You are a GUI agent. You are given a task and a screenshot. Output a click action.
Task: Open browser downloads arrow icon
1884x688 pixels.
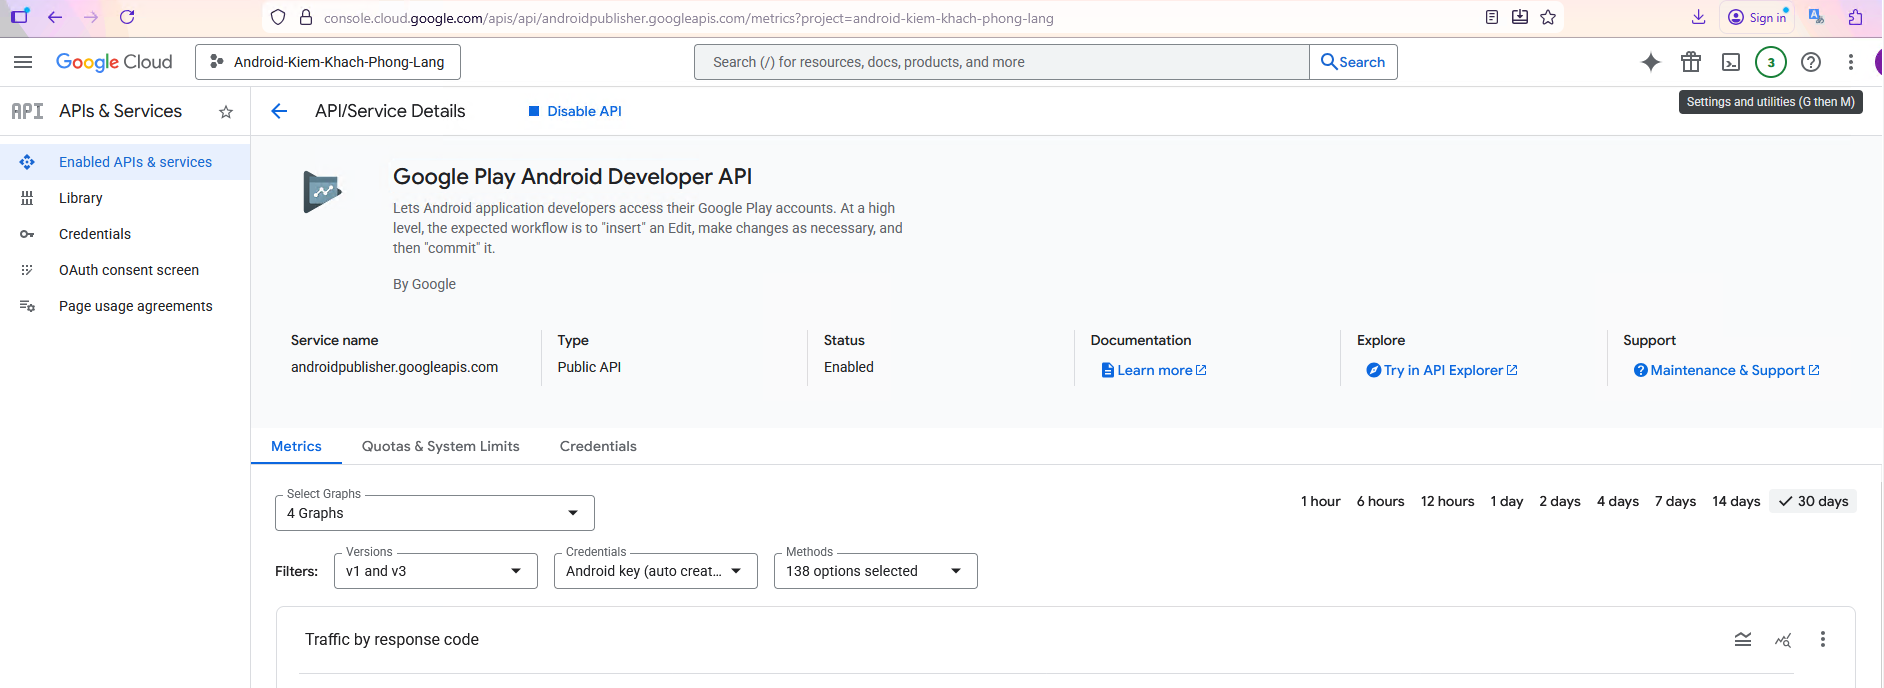point(1698,17)
